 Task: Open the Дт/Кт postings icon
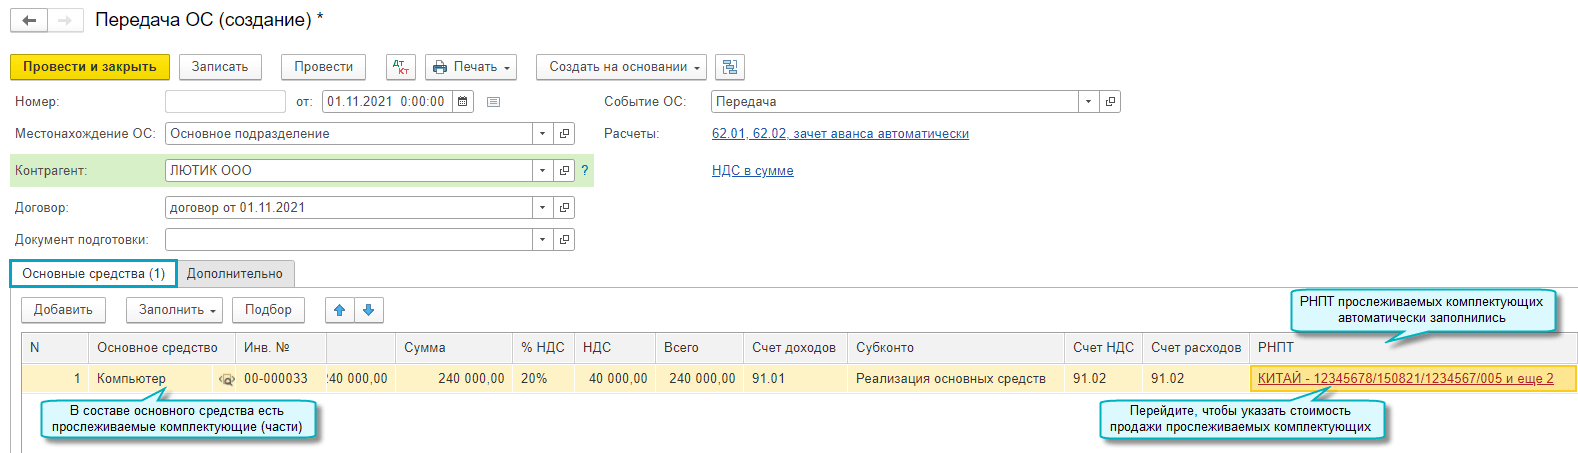coord(401,67)
